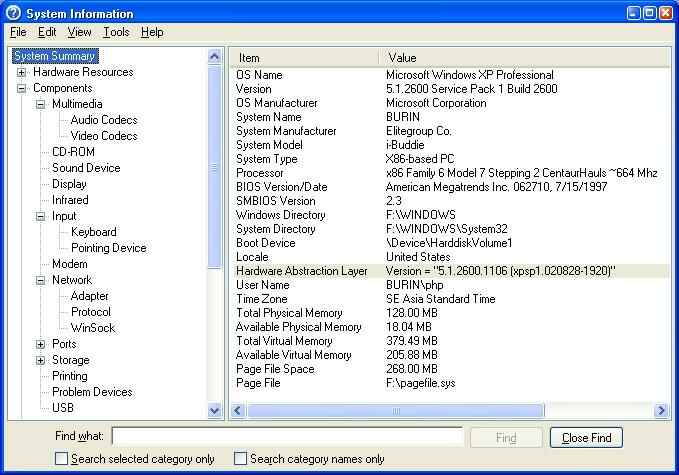
Task: Click the value 'Elitegroup Co.'
Action: [418, 131]
